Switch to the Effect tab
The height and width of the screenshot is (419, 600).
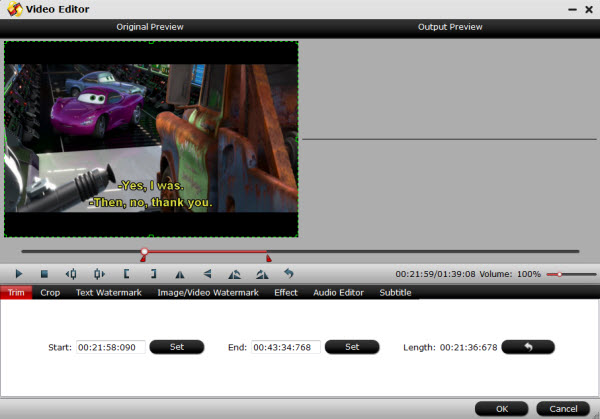(x=286, y=293)
